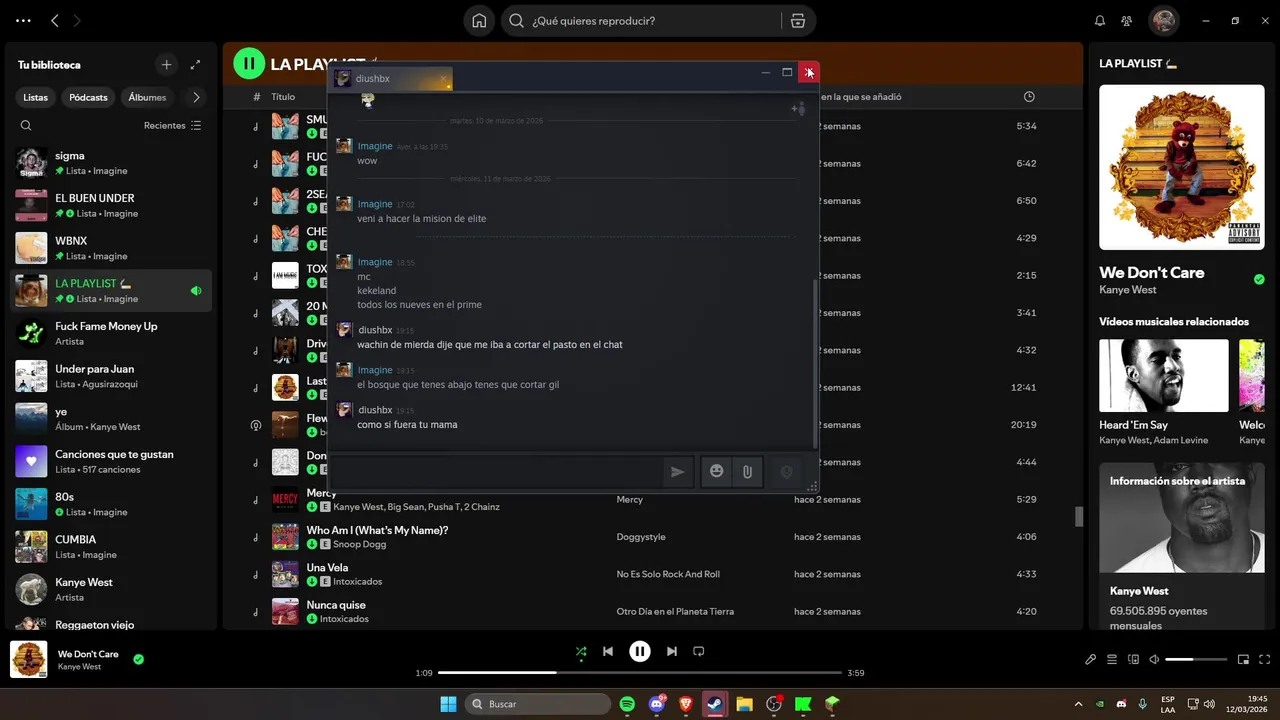Open Intoxicados artist link under Una Vela
Screen dimensions: 1280x720
[x=358, y=581]
